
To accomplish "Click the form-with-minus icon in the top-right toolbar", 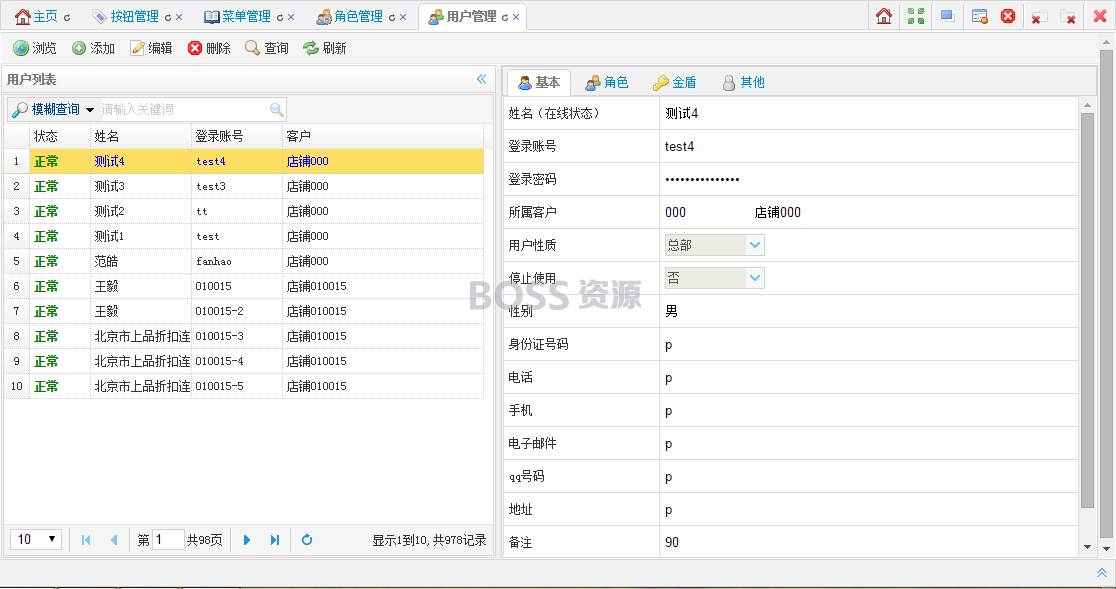I will click(x=979, y=16).
